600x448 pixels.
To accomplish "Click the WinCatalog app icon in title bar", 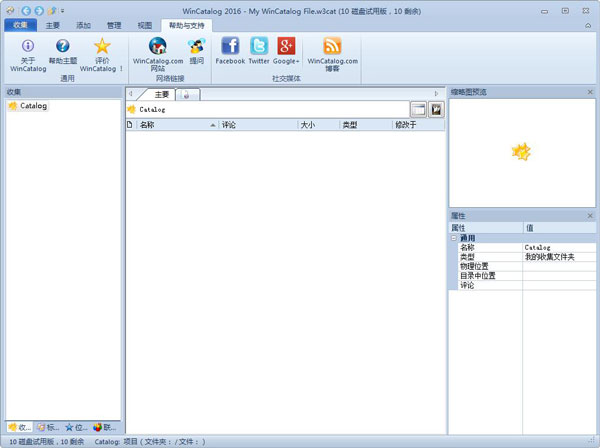I will pos(10,11).
